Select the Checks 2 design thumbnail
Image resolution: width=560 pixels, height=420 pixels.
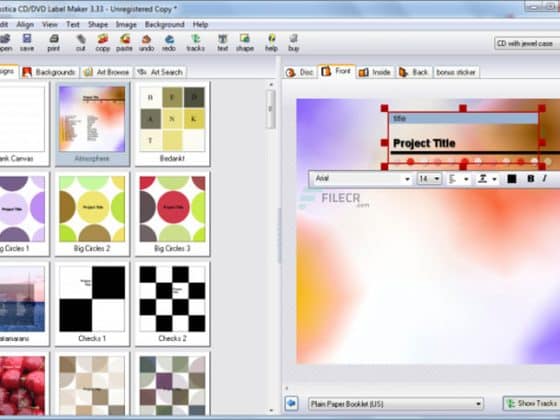point(172,304)
